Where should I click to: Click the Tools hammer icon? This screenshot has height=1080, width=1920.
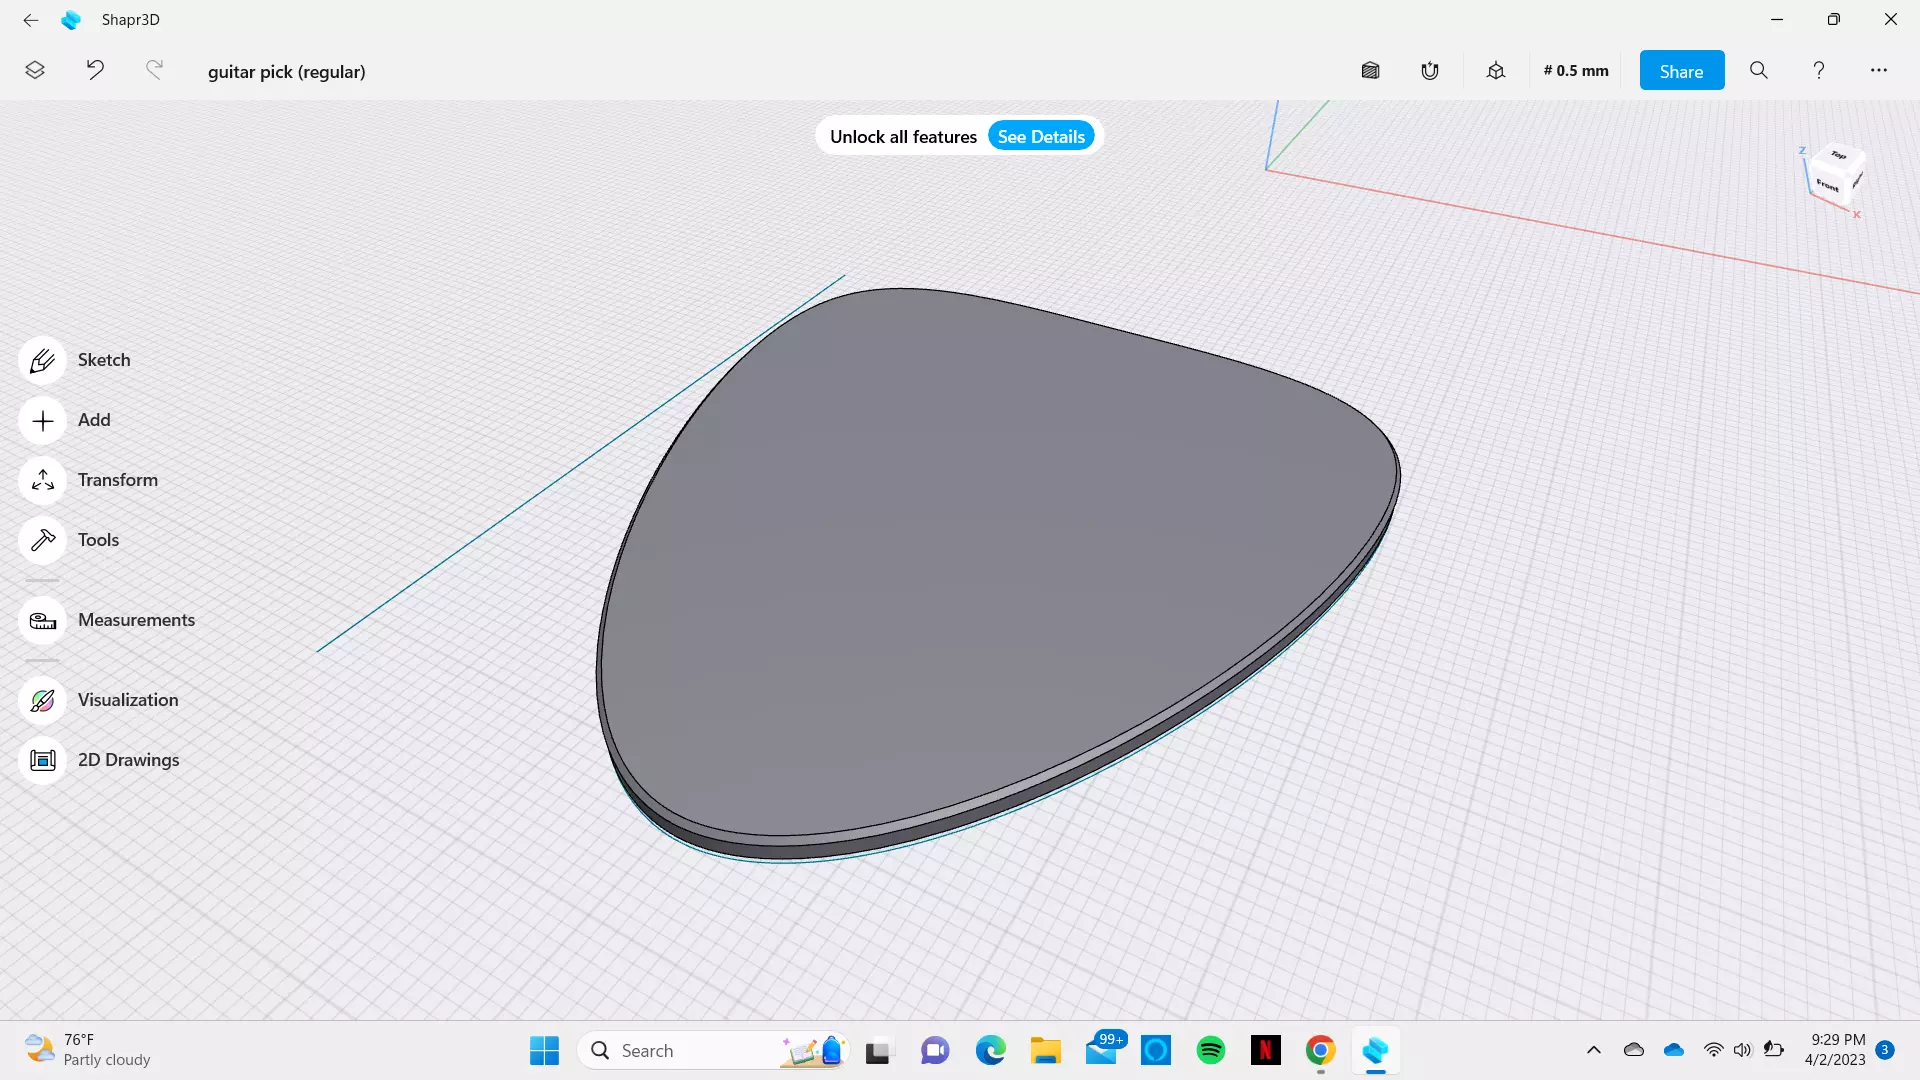[42, 541]
